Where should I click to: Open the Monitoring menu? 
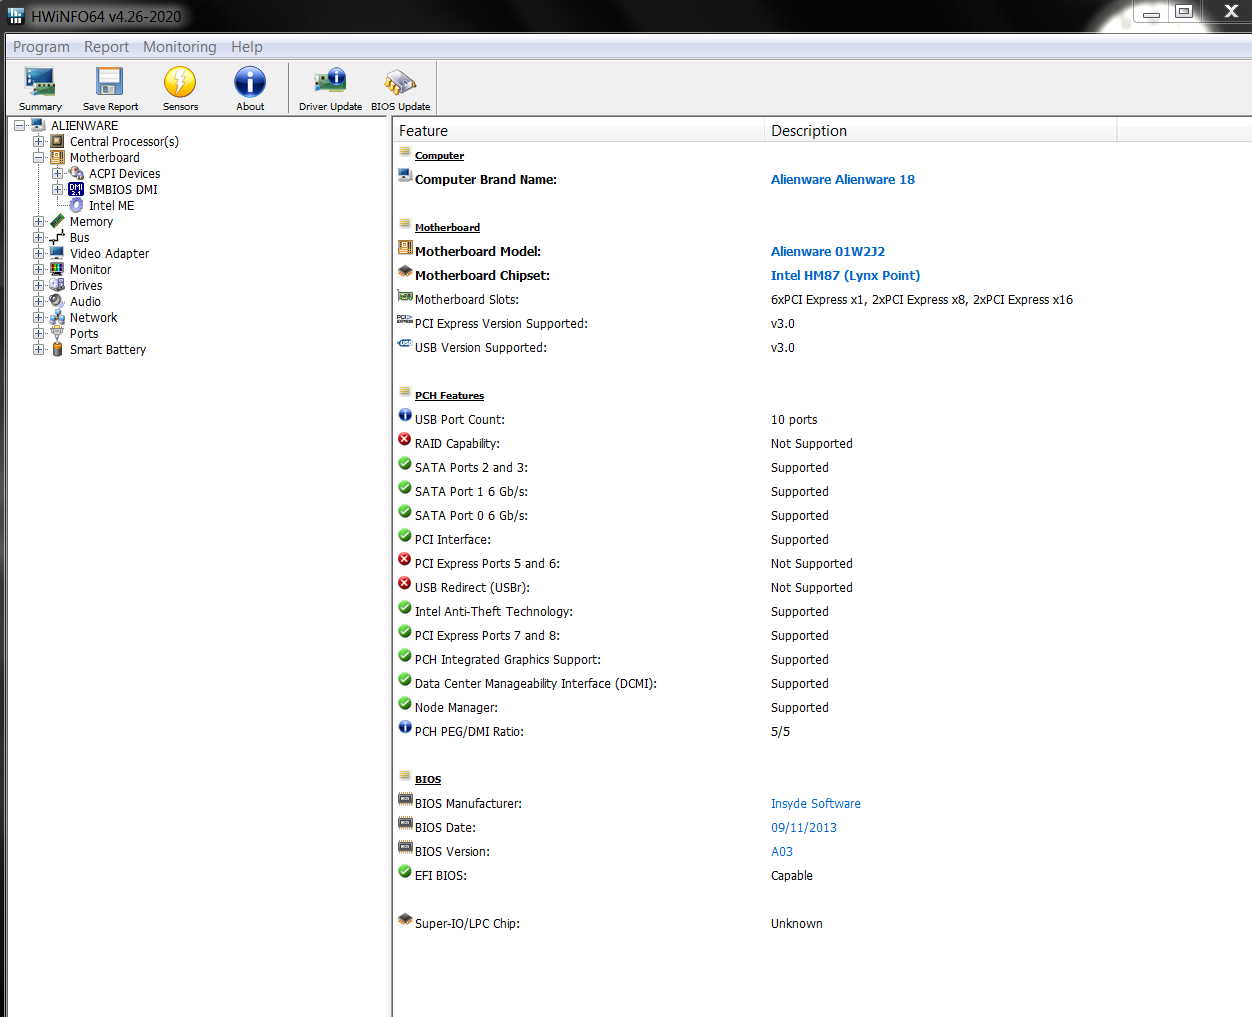pos(180,47)
